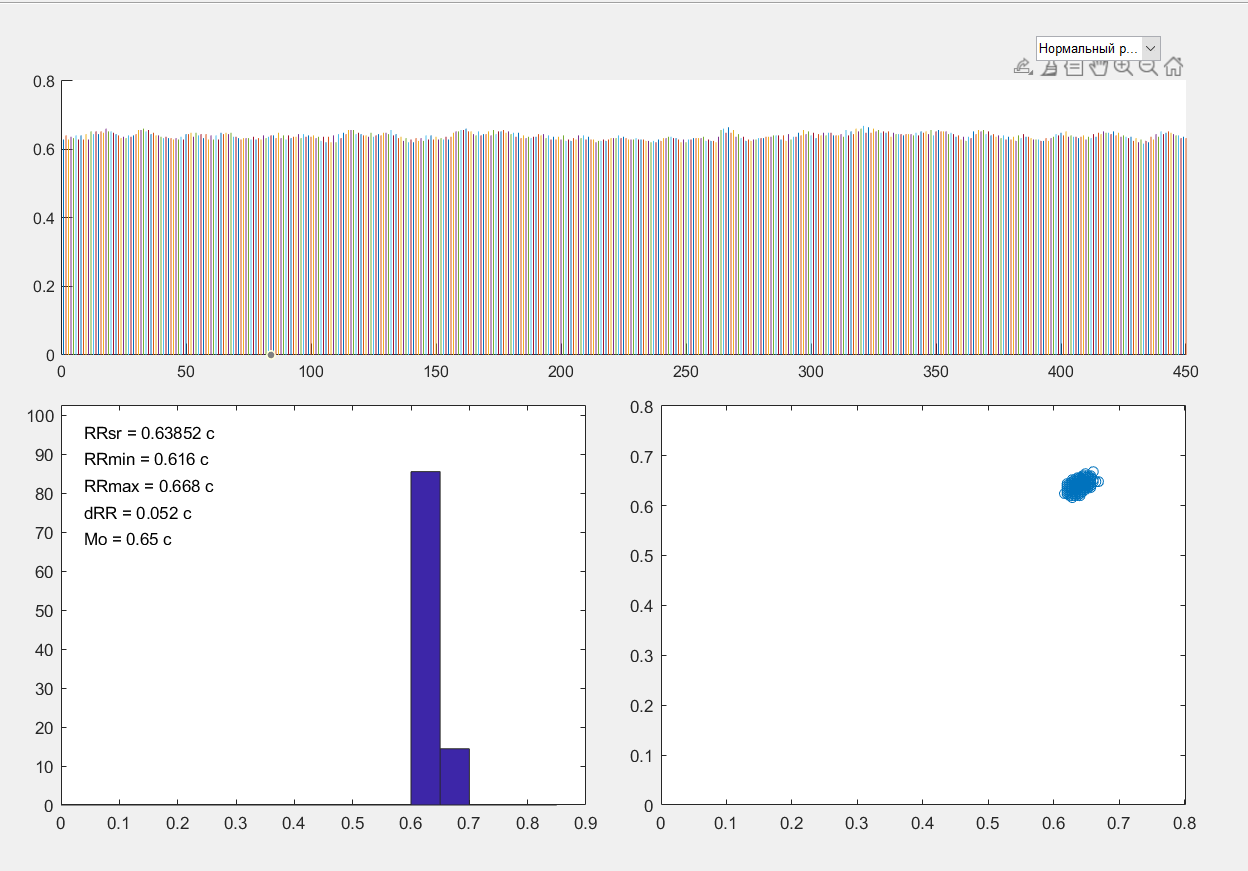
Task: Open the 'Нормальный р...' dropdown
Action: coord(1098,48)
